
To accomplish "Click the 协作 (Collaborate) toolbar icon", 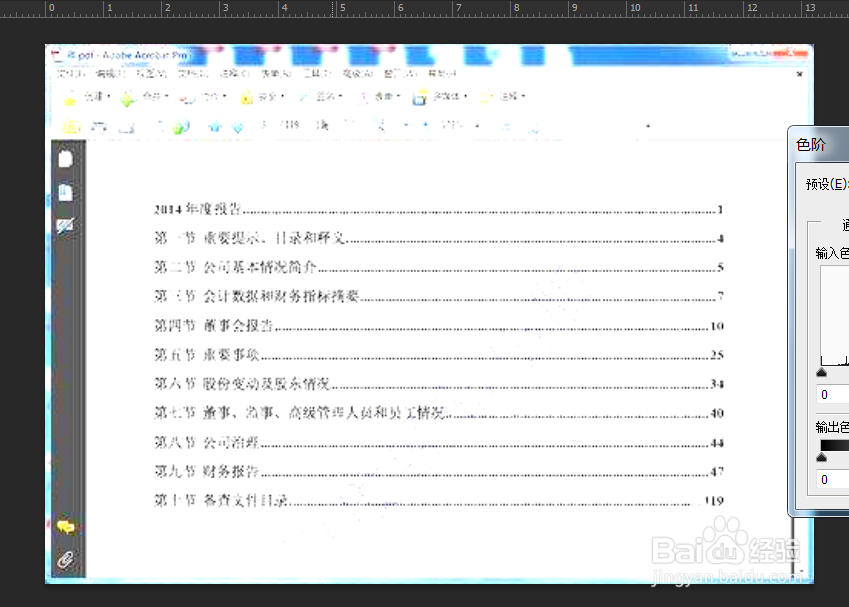I will (x=187, y=99).
